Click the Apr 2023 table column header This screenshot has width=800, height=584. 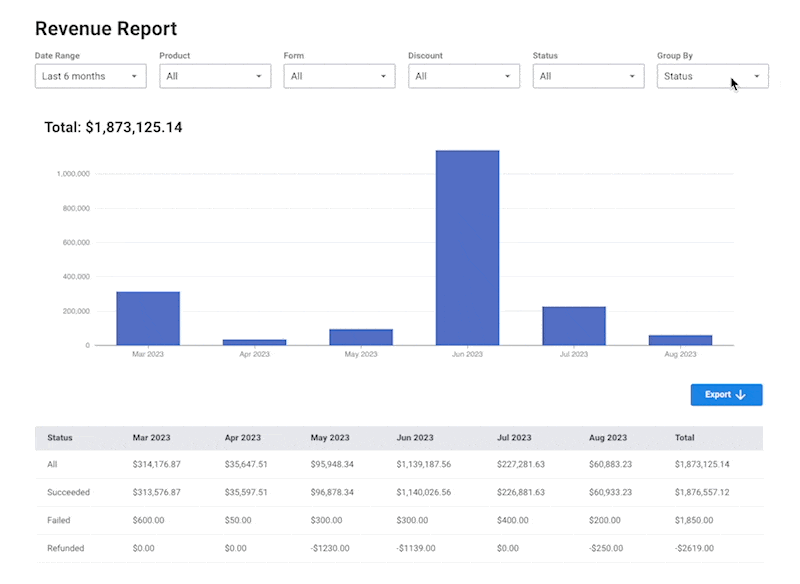click(243, 438)
